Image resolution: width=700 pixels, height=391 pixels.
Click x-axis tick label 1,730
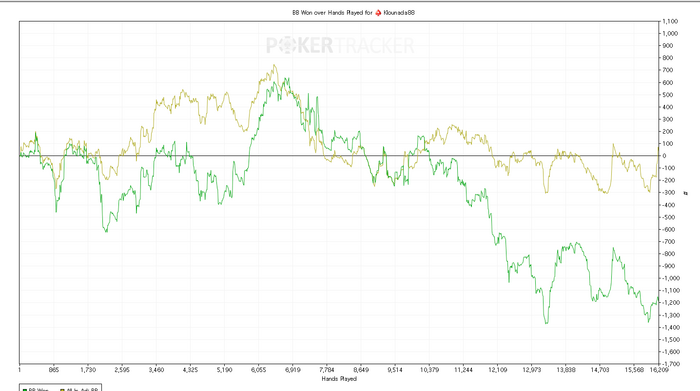click(88, 370)
